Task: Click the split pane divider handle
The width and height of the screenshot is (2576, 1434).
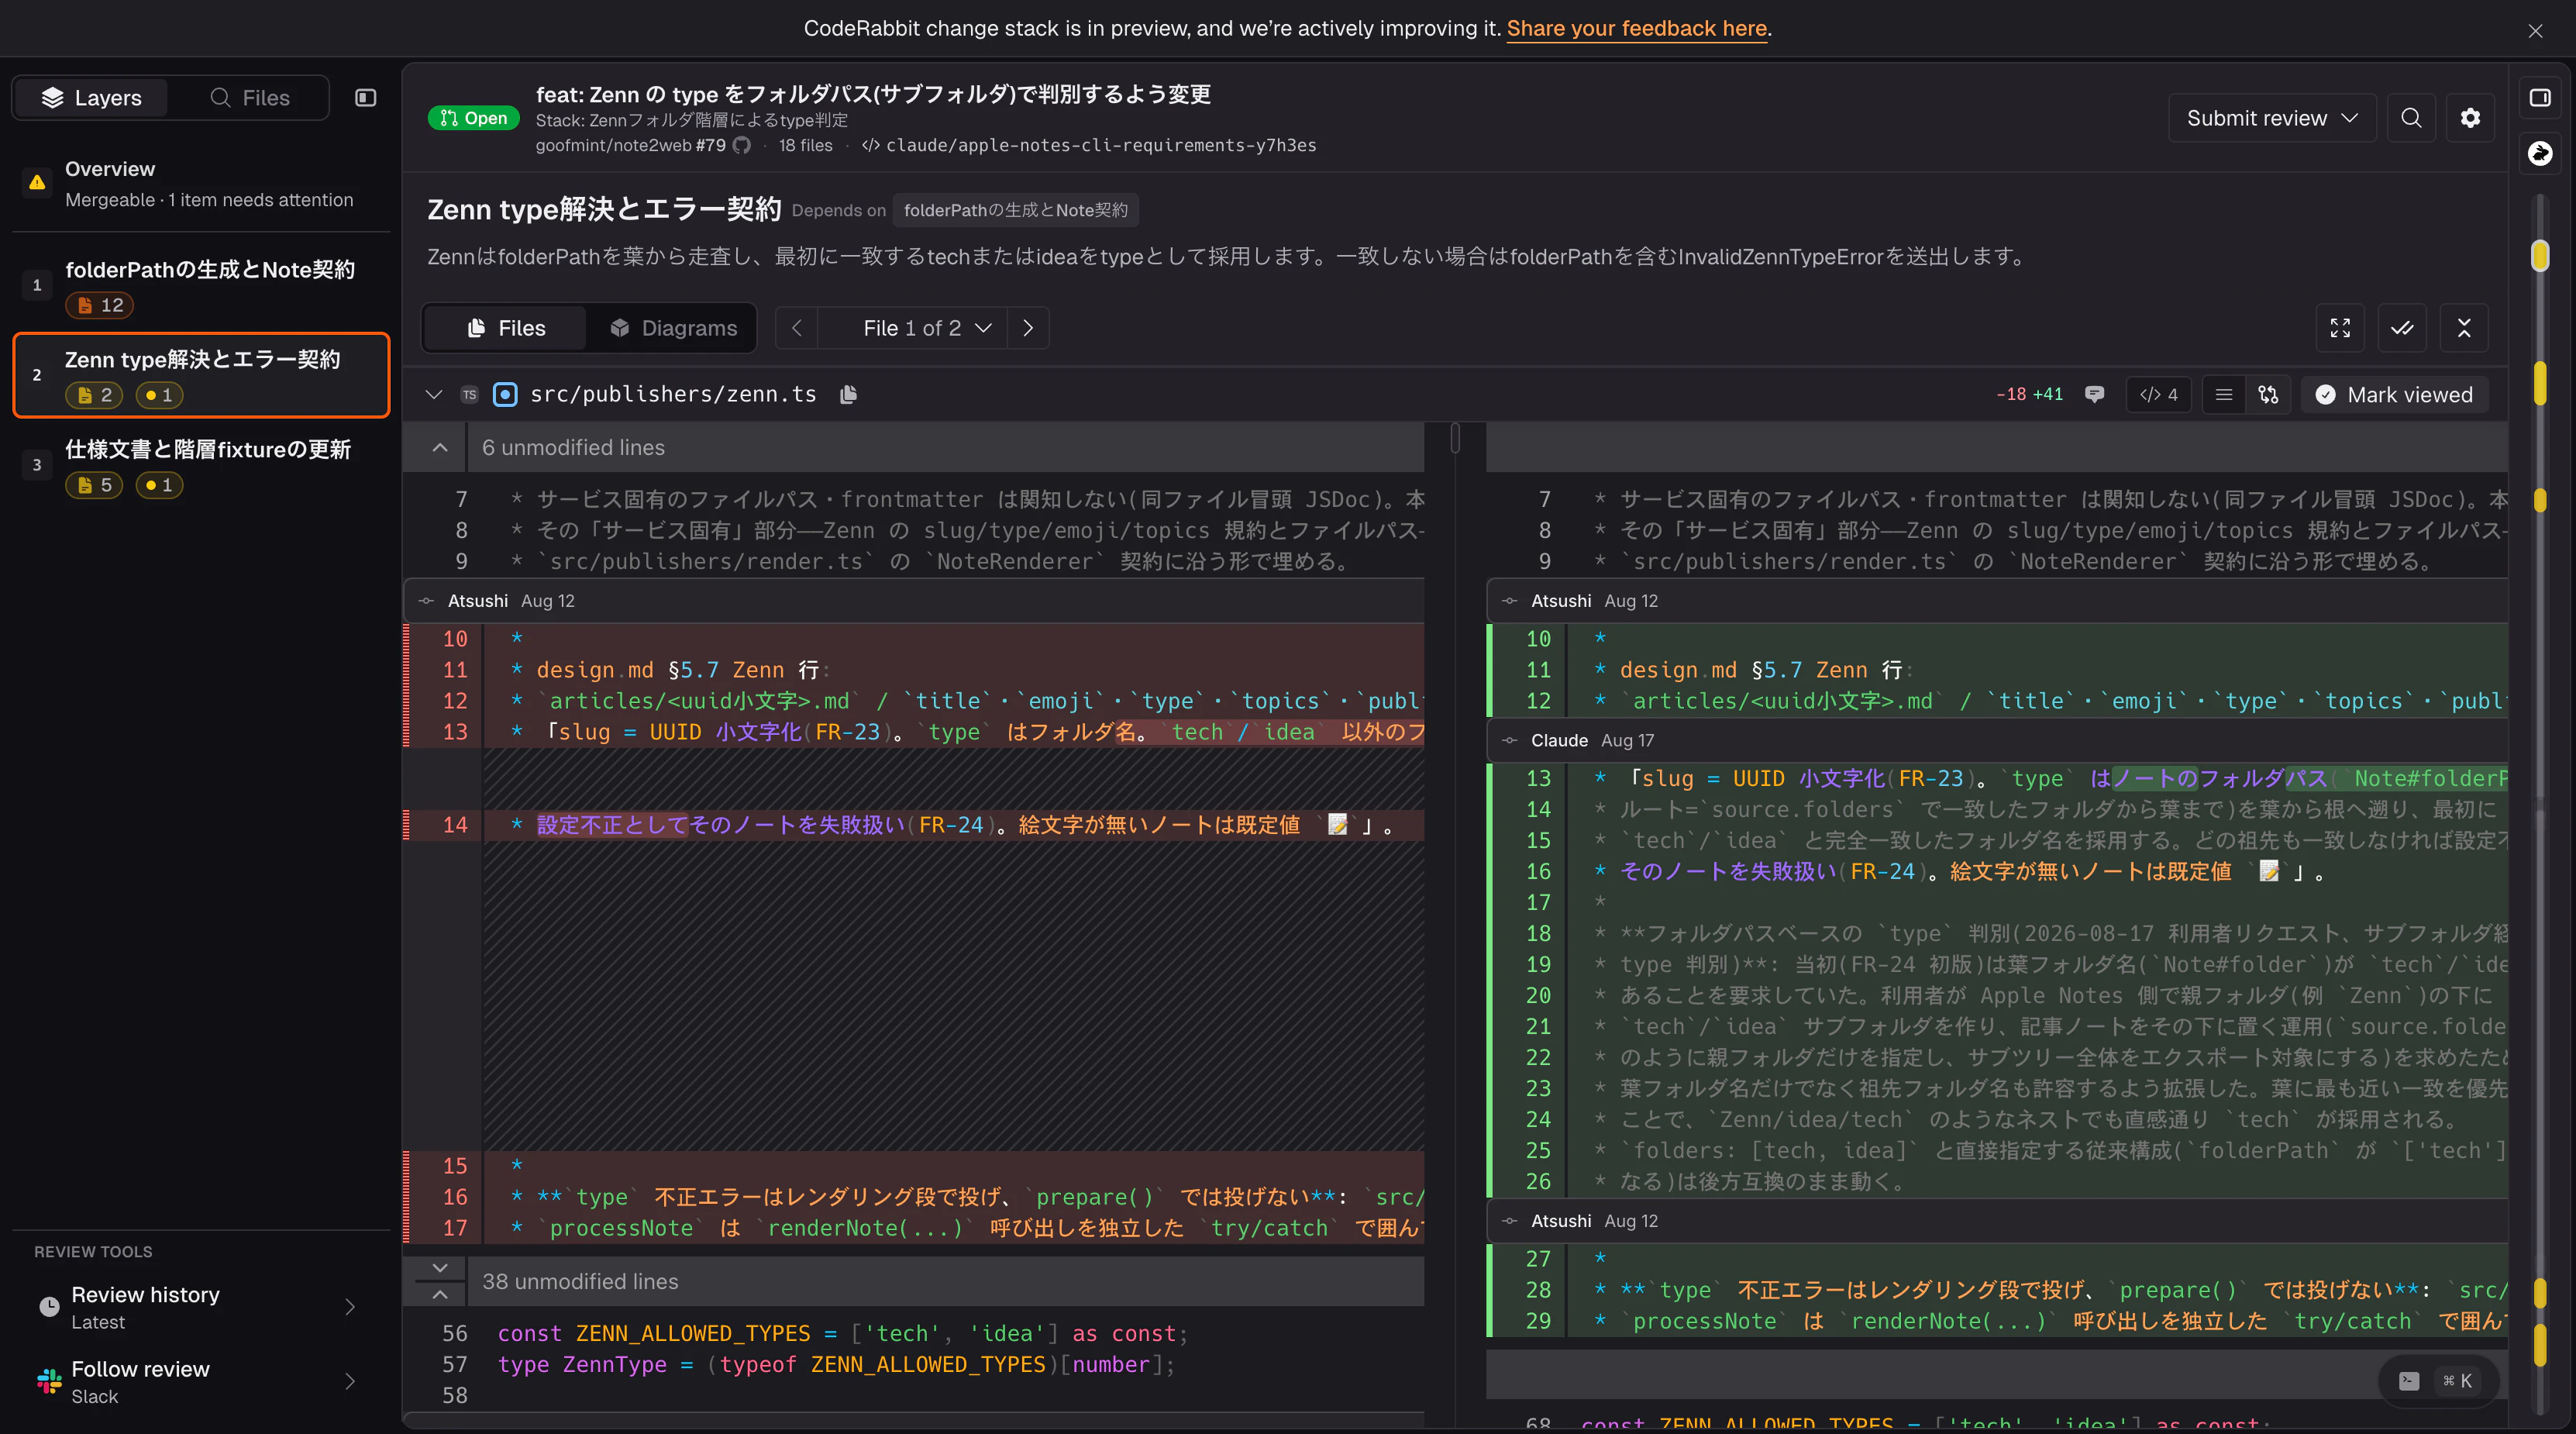Action: pos(1455,438)
